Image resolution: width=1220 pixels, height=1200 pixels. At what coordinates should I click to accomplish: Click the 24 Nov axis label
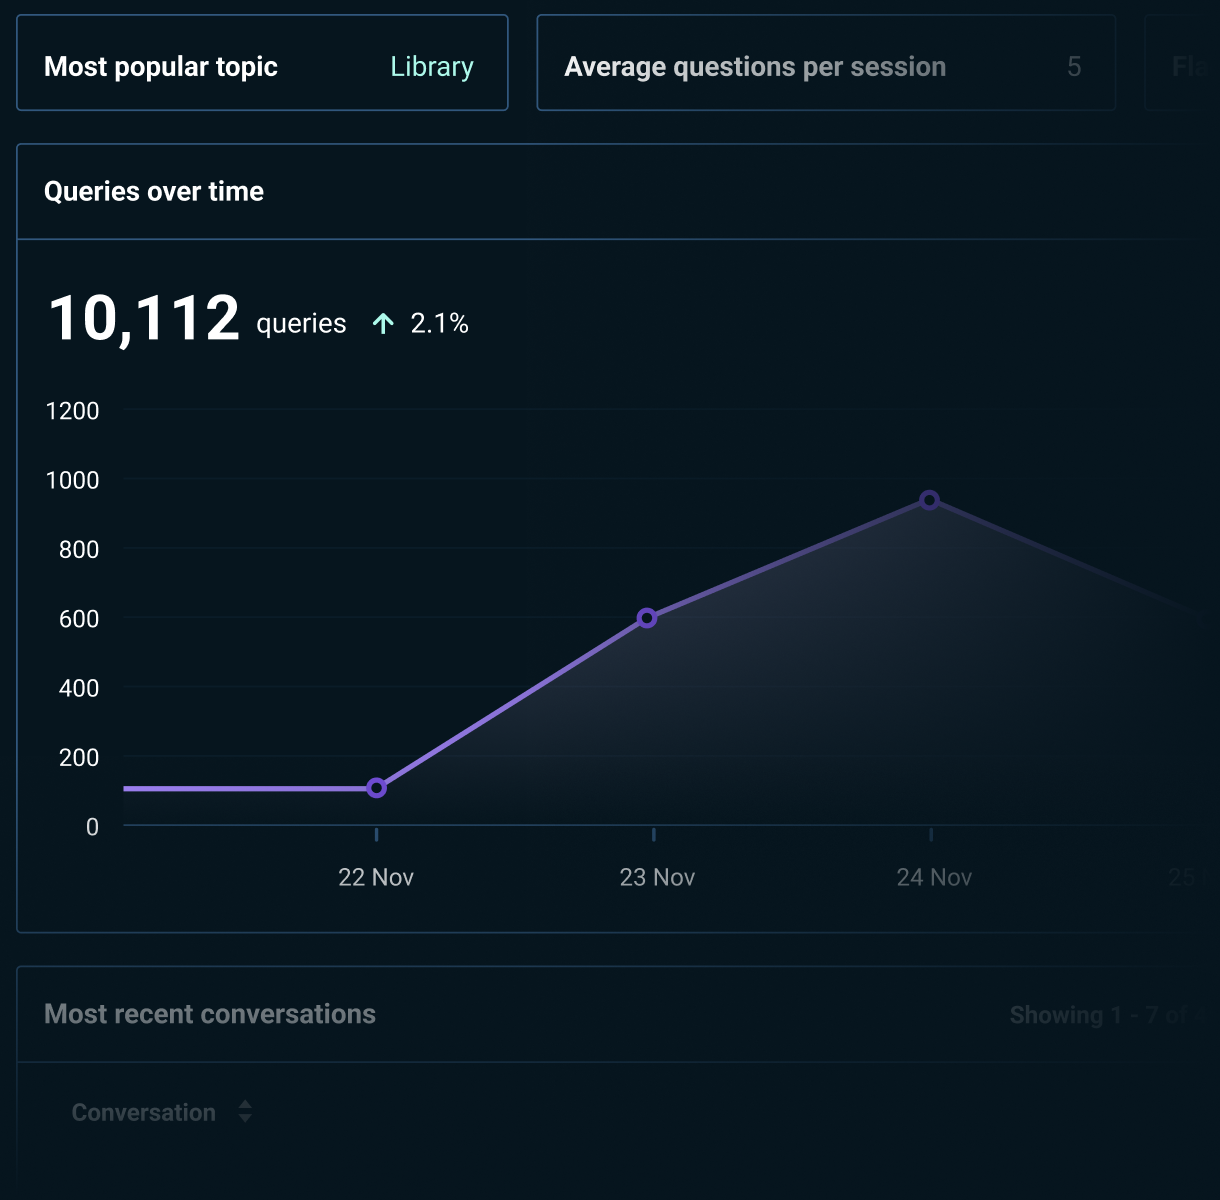(934, 877)
